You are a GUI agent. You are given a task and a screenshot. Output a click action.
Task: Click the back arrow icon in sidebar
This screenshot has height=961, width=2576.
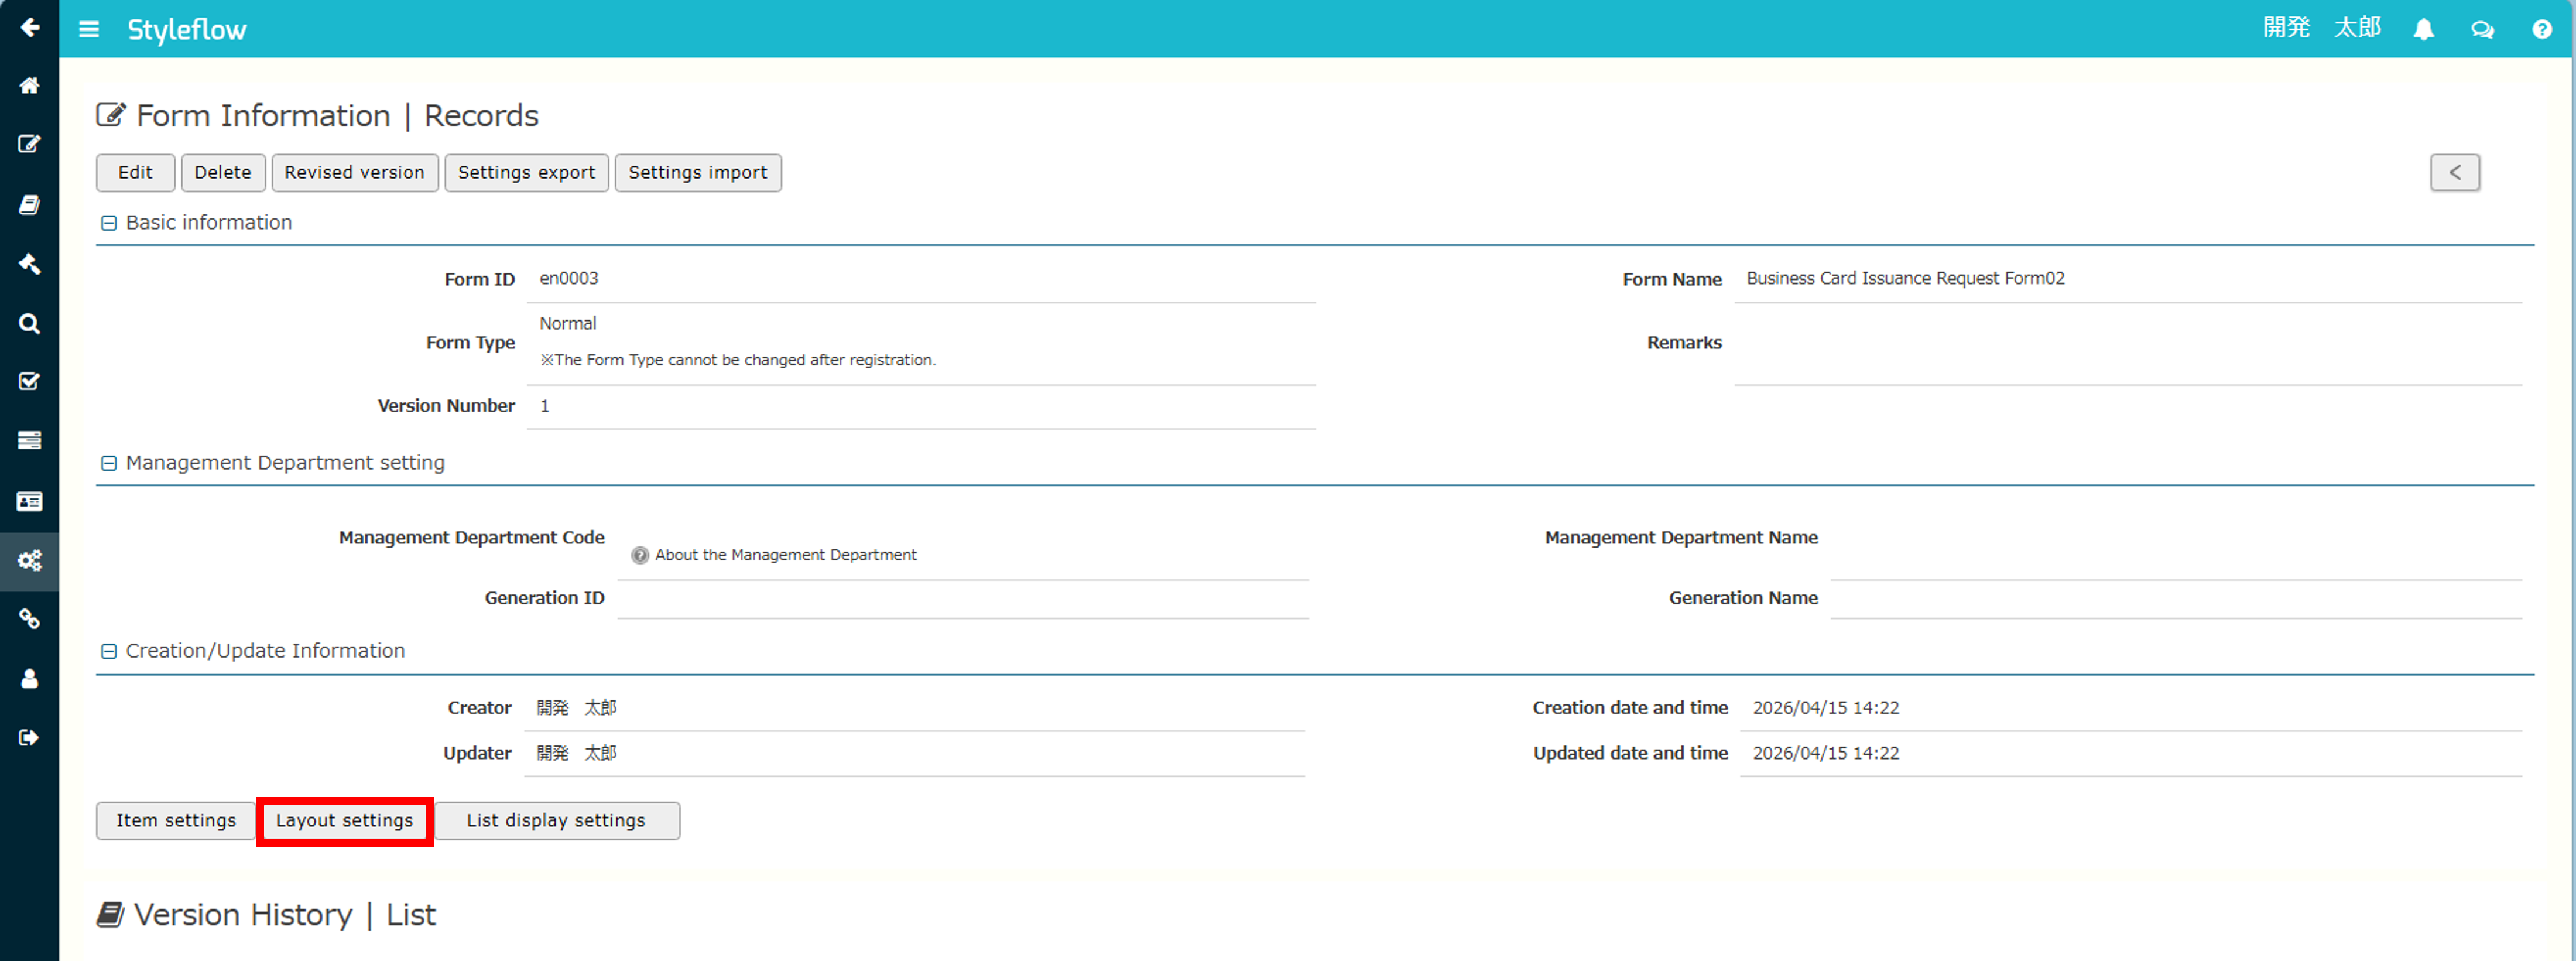(30, 28)
